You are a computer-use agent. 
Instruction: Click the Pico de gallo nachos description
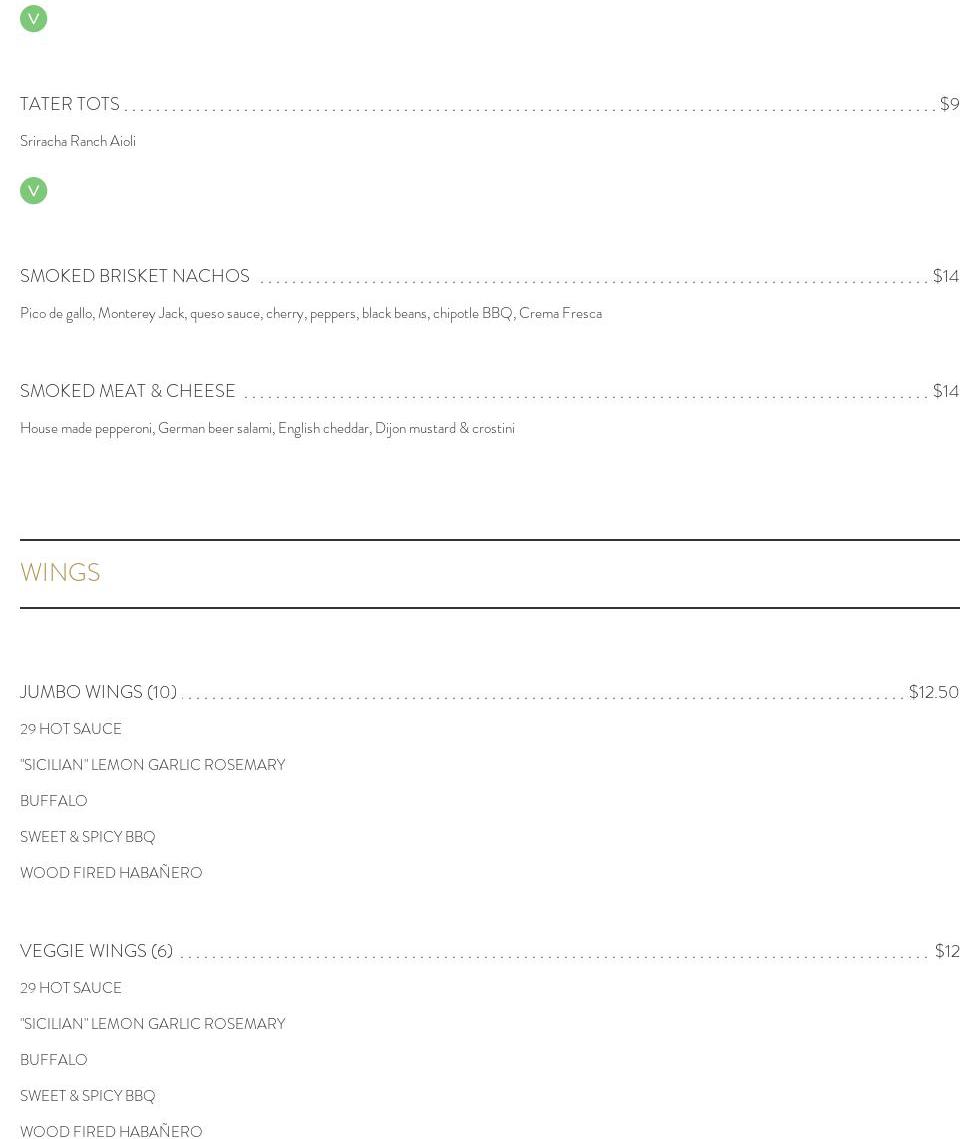pyautogui.click(x=311, y=313)
